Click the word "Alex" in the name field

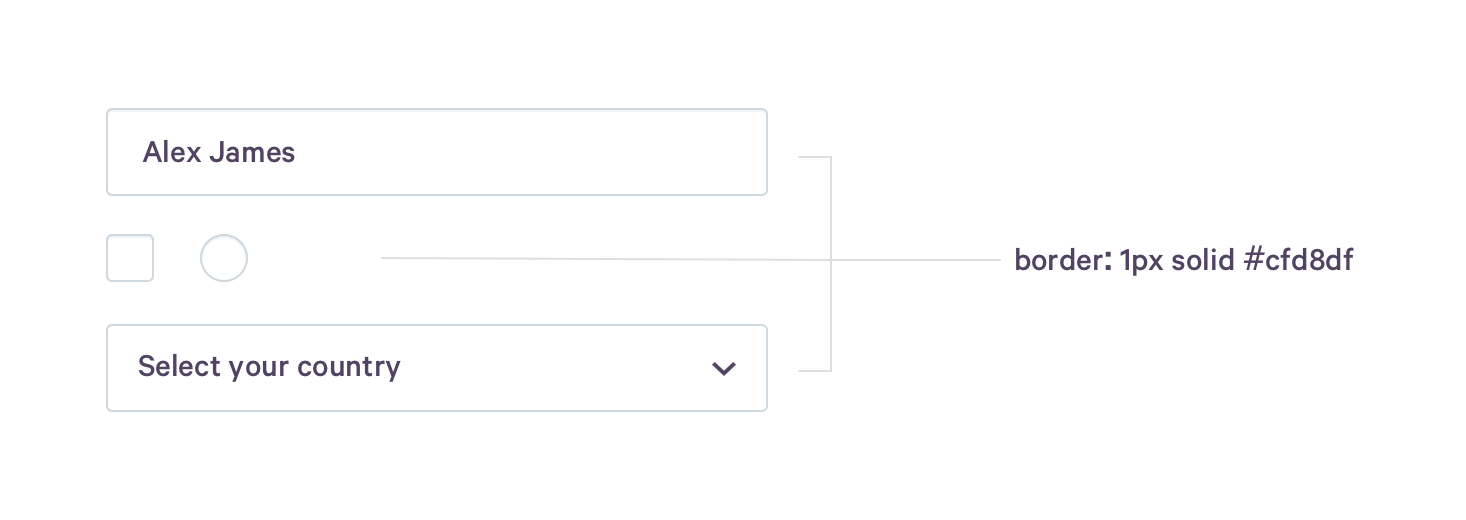point(172,153)
